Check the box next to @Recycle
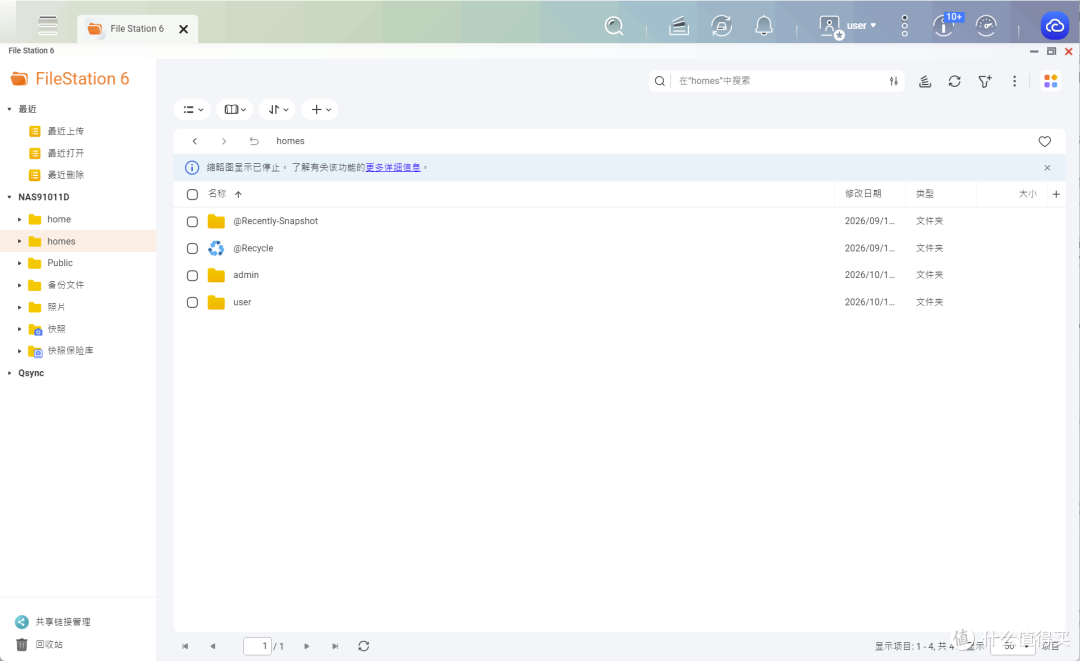The width and height of the screenshot is (1080, 661). tap(192, 249)
